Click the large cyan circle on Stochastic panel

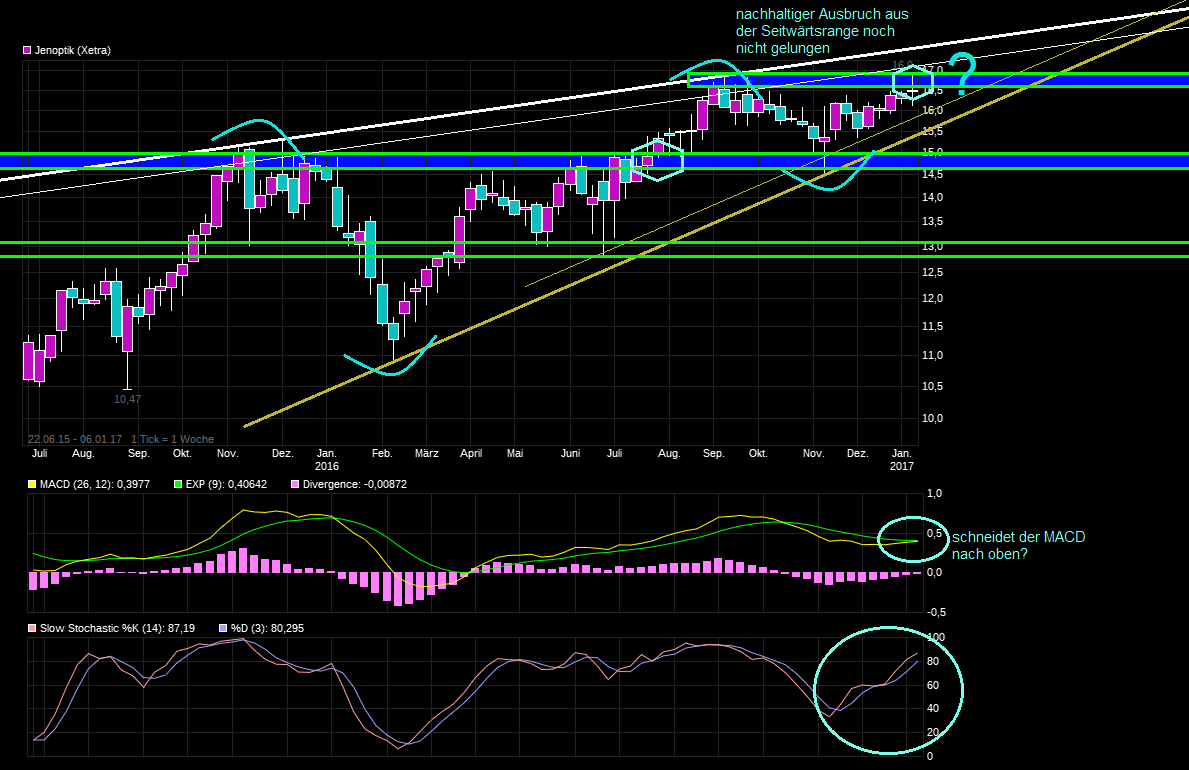[x=889, y=690]
